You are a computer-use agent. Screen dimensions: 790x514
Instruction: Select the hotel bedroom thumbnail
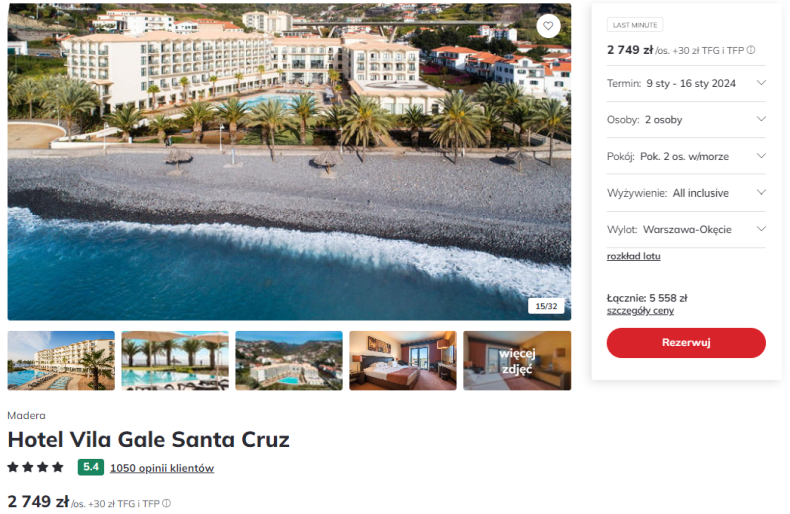[403, 360]
